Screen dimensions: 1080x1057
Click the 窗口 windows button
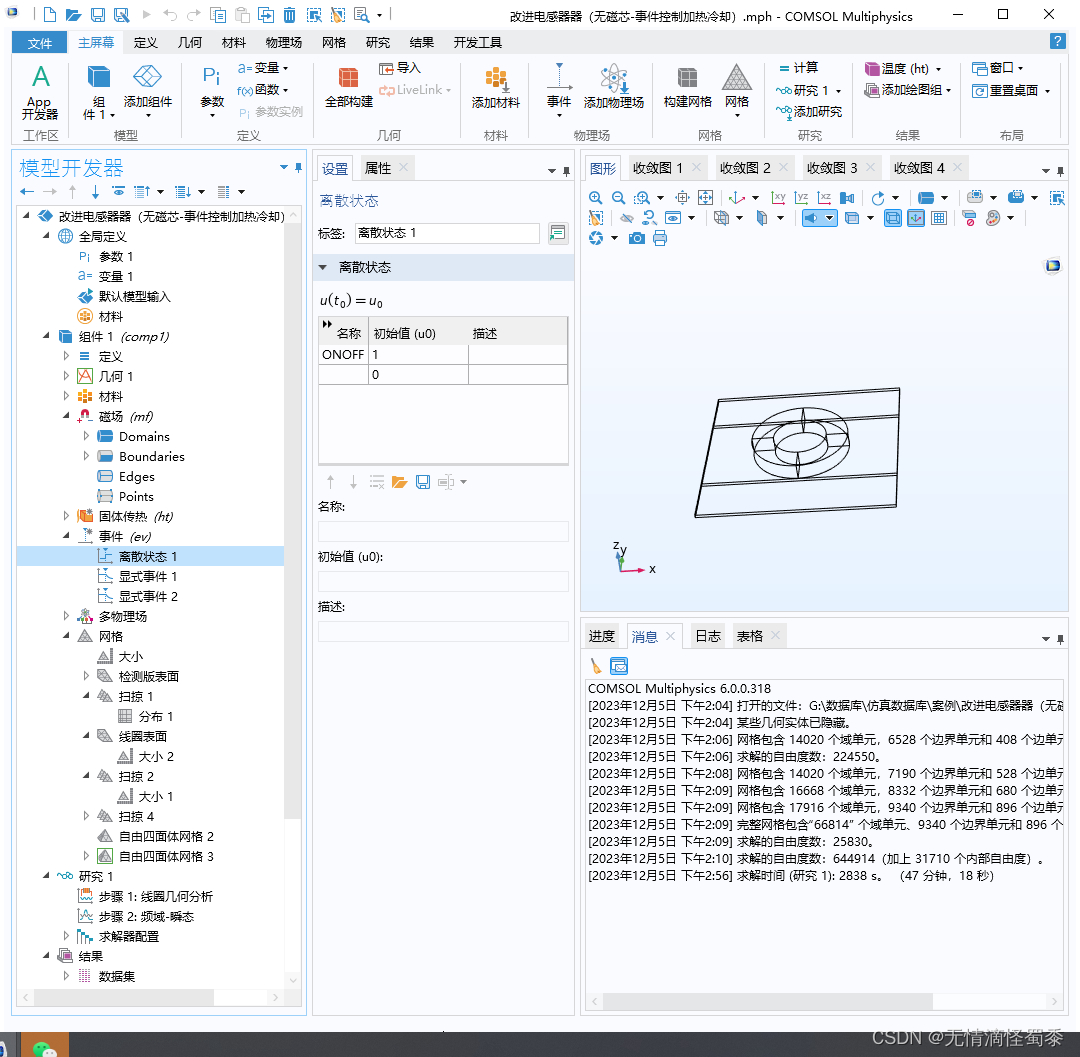(x=998, y=67)
